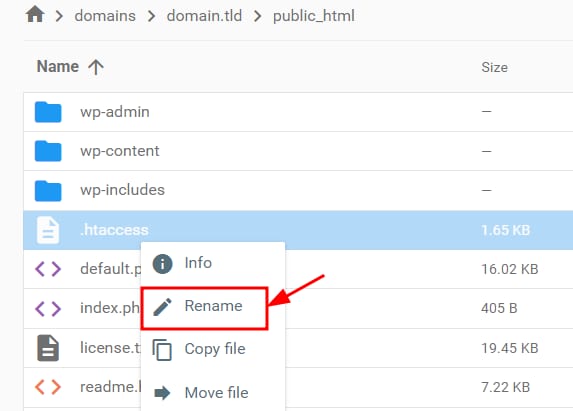Open the public_html breadcrumb
The image size is (573, 411).
pos(314,16)
